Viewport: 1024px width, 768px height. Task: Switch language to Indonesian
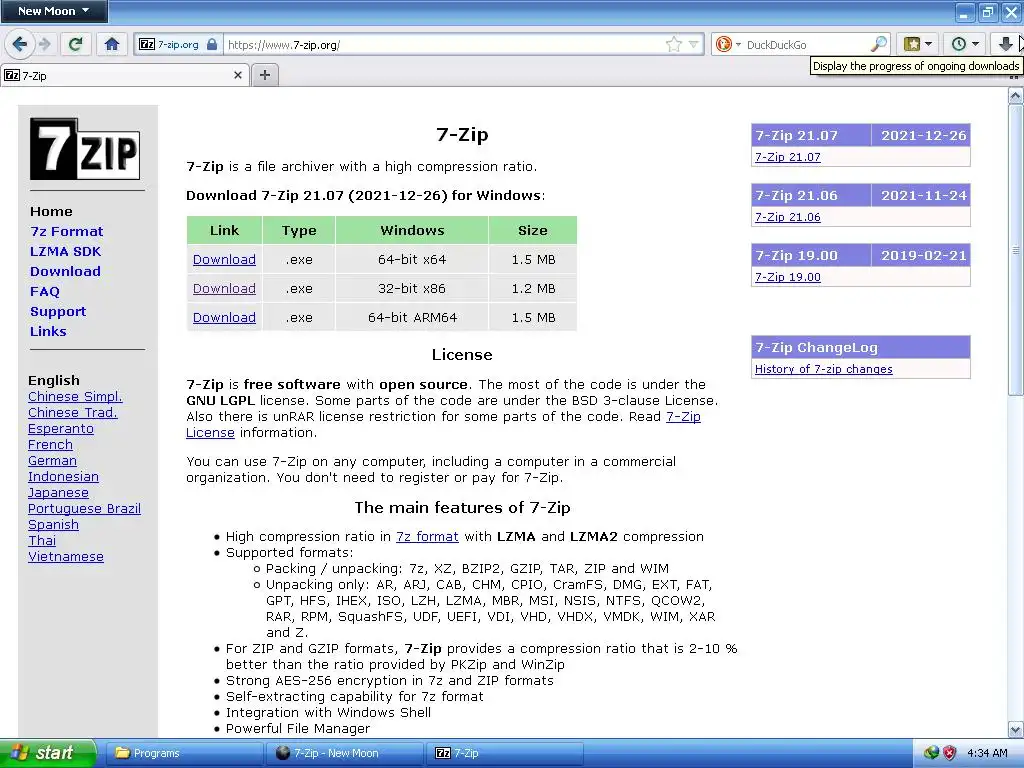(x=63, y=477)
